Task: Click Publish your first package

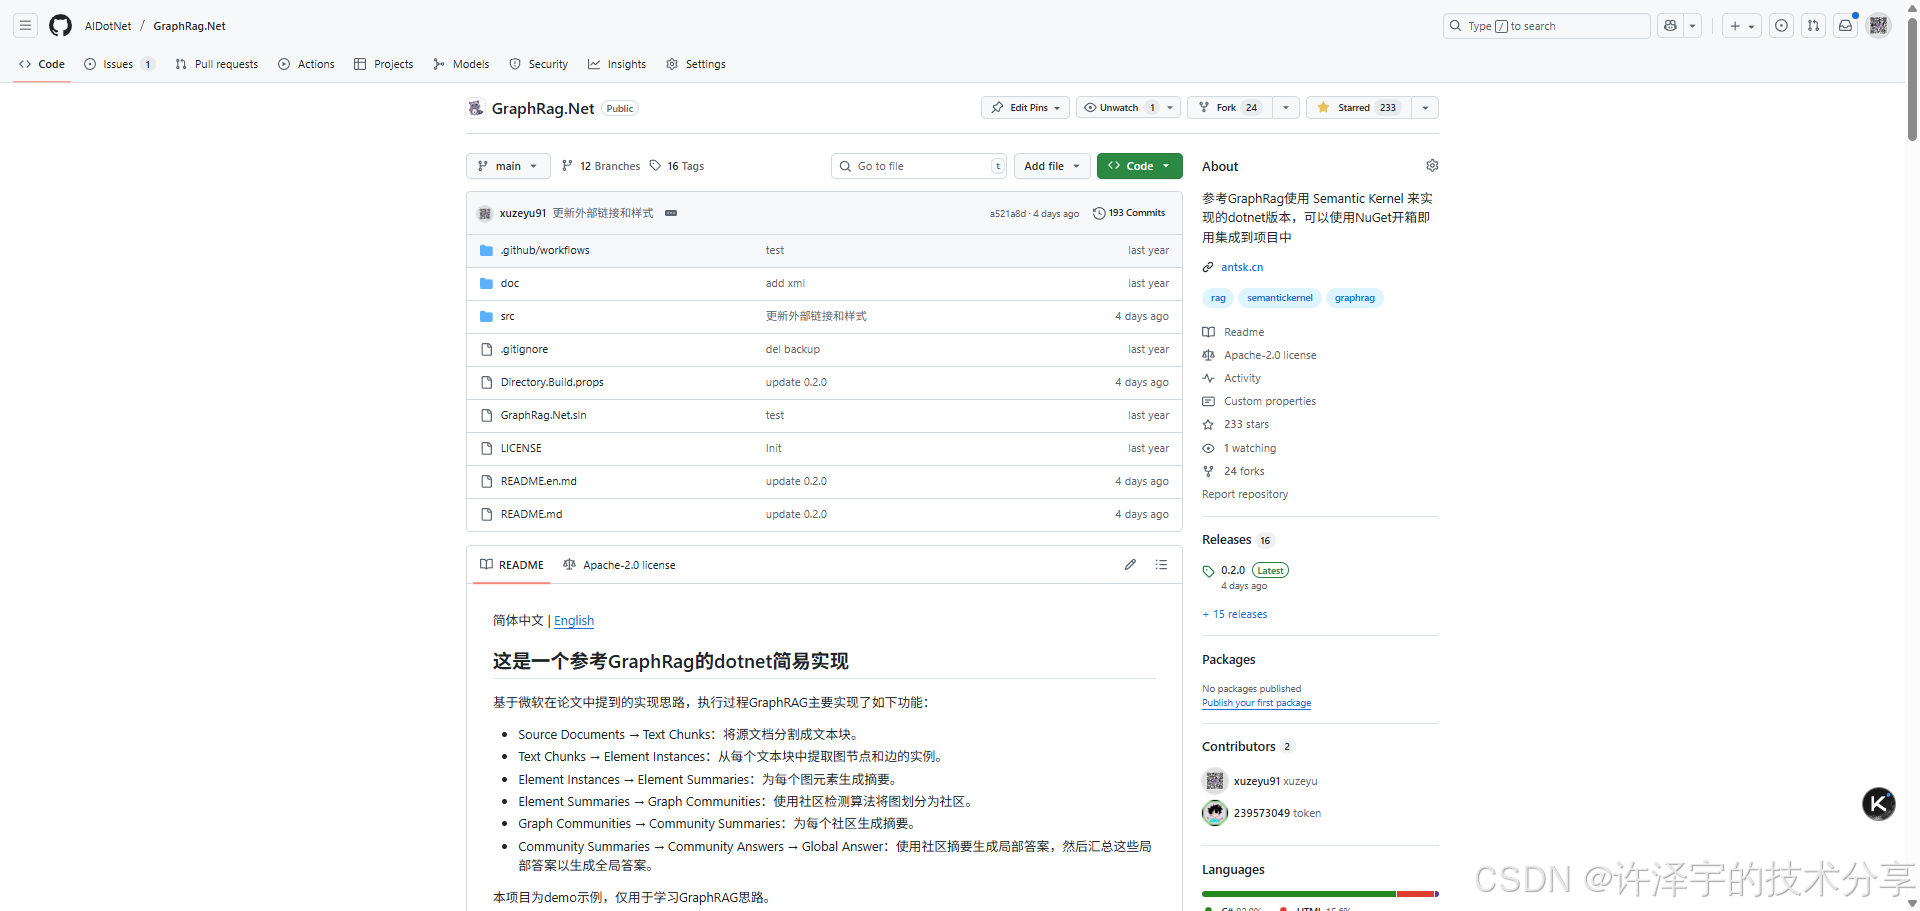Action: tap(1256, 703)
